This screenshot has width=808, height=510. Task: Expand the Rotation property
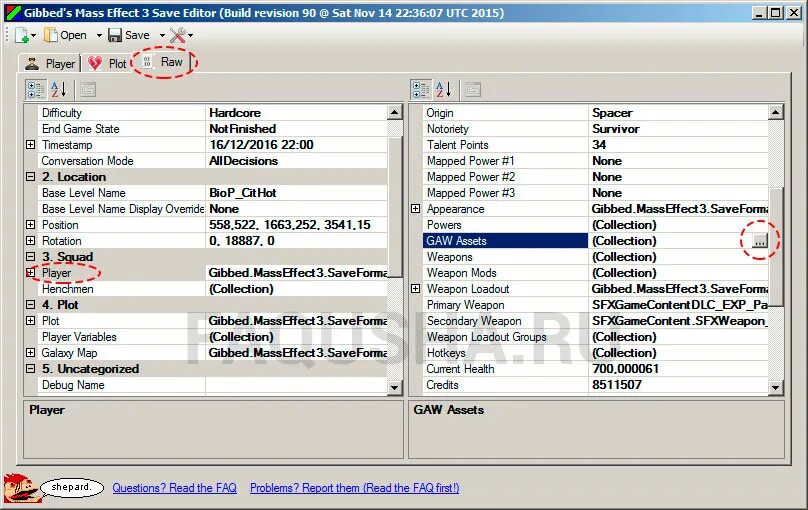[30, 241]
